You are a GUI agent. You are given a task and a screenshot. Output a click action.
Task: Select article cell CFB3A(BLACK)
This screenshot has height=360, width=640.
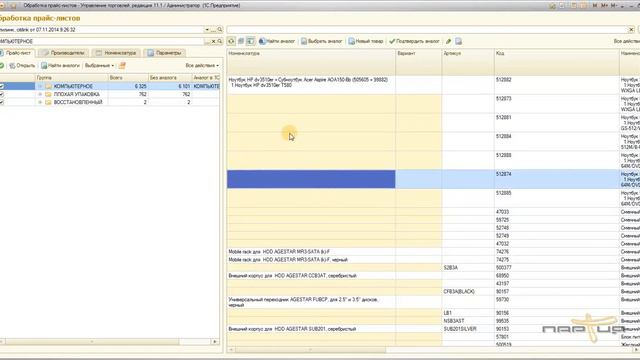click(x=468, y=291)
